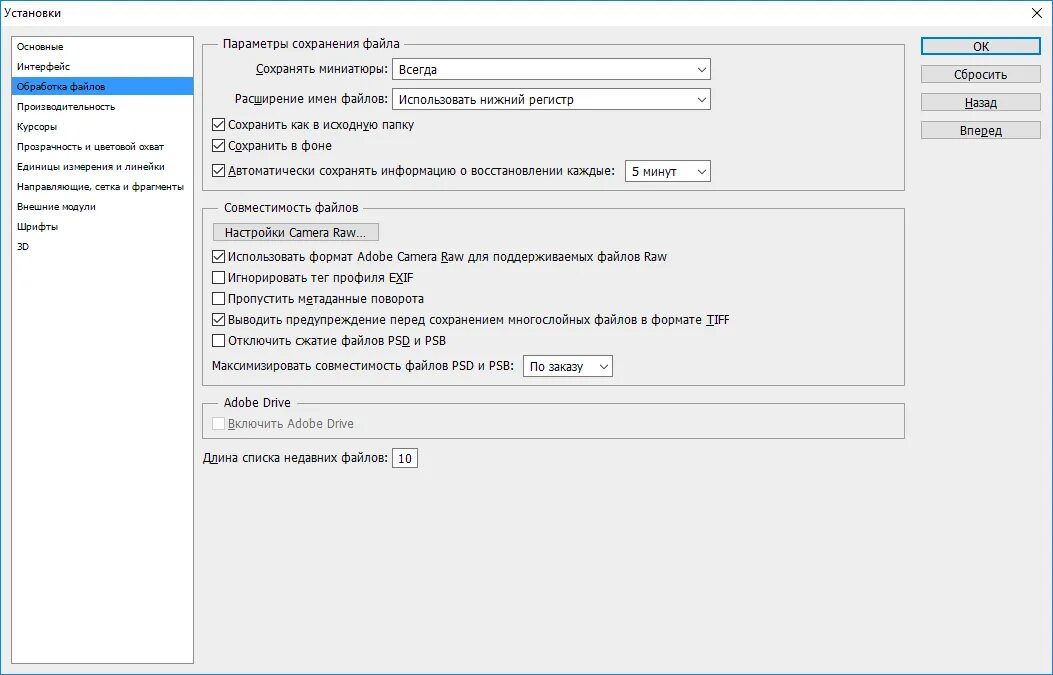
Task: Click the Назад button
Action: [980, 103]
